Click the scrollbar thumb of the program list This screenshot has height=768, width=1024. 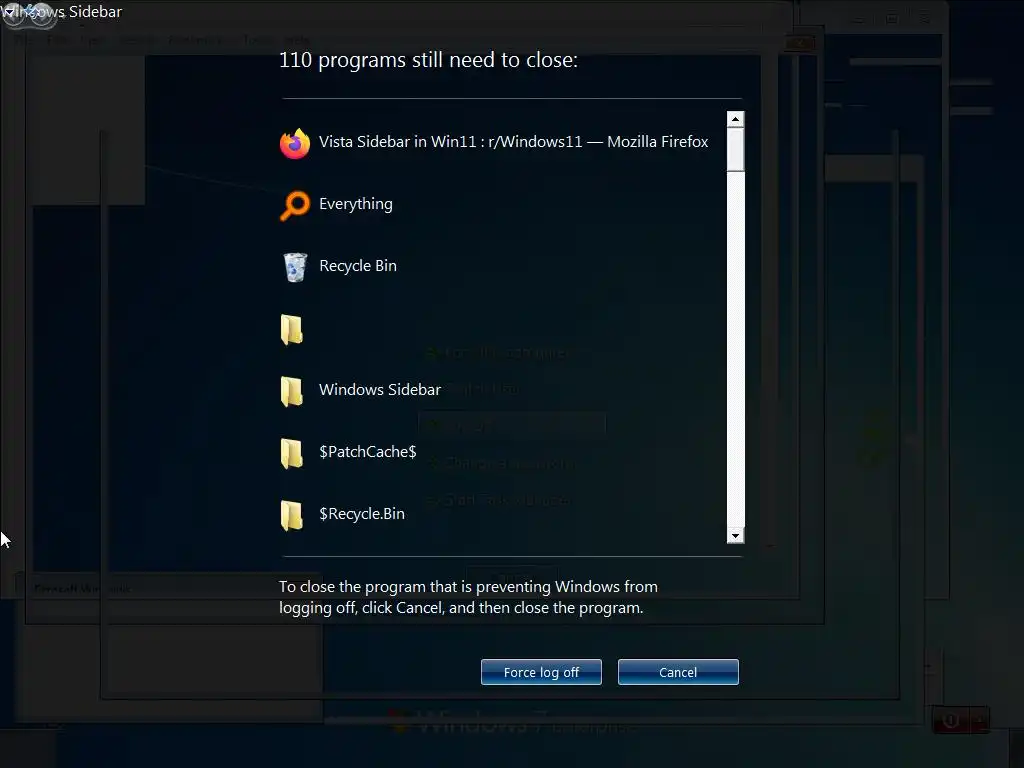[735, 150]
